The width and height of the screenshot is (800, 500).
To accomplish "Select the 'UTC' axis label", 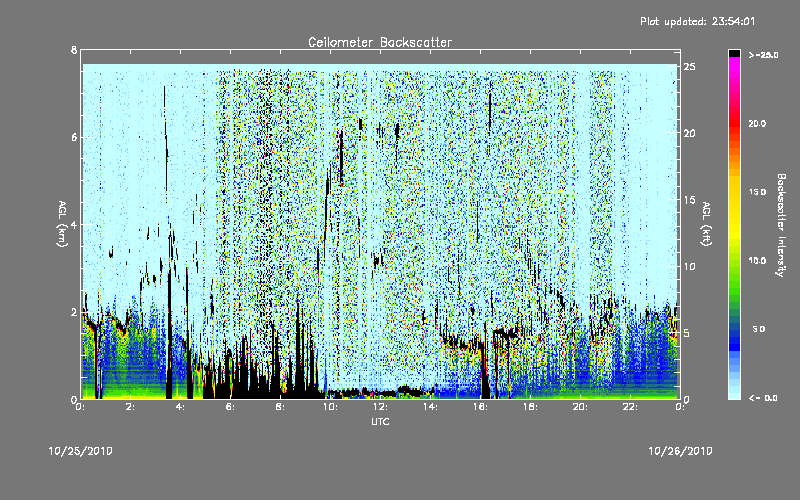I will pos(380,421).
